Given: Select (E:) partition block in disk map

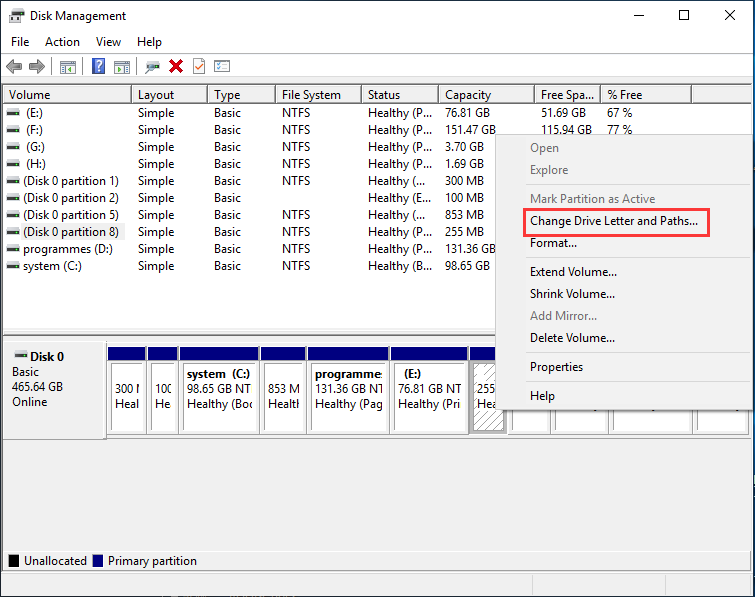Looking at the screenshot, I should 429,390.
